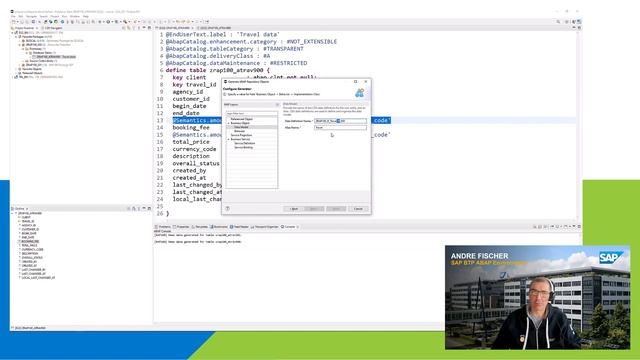Click the Cancel button in the generator dialog
The height and width of the screenshot is (360, 640).
[x=358, y=209]
